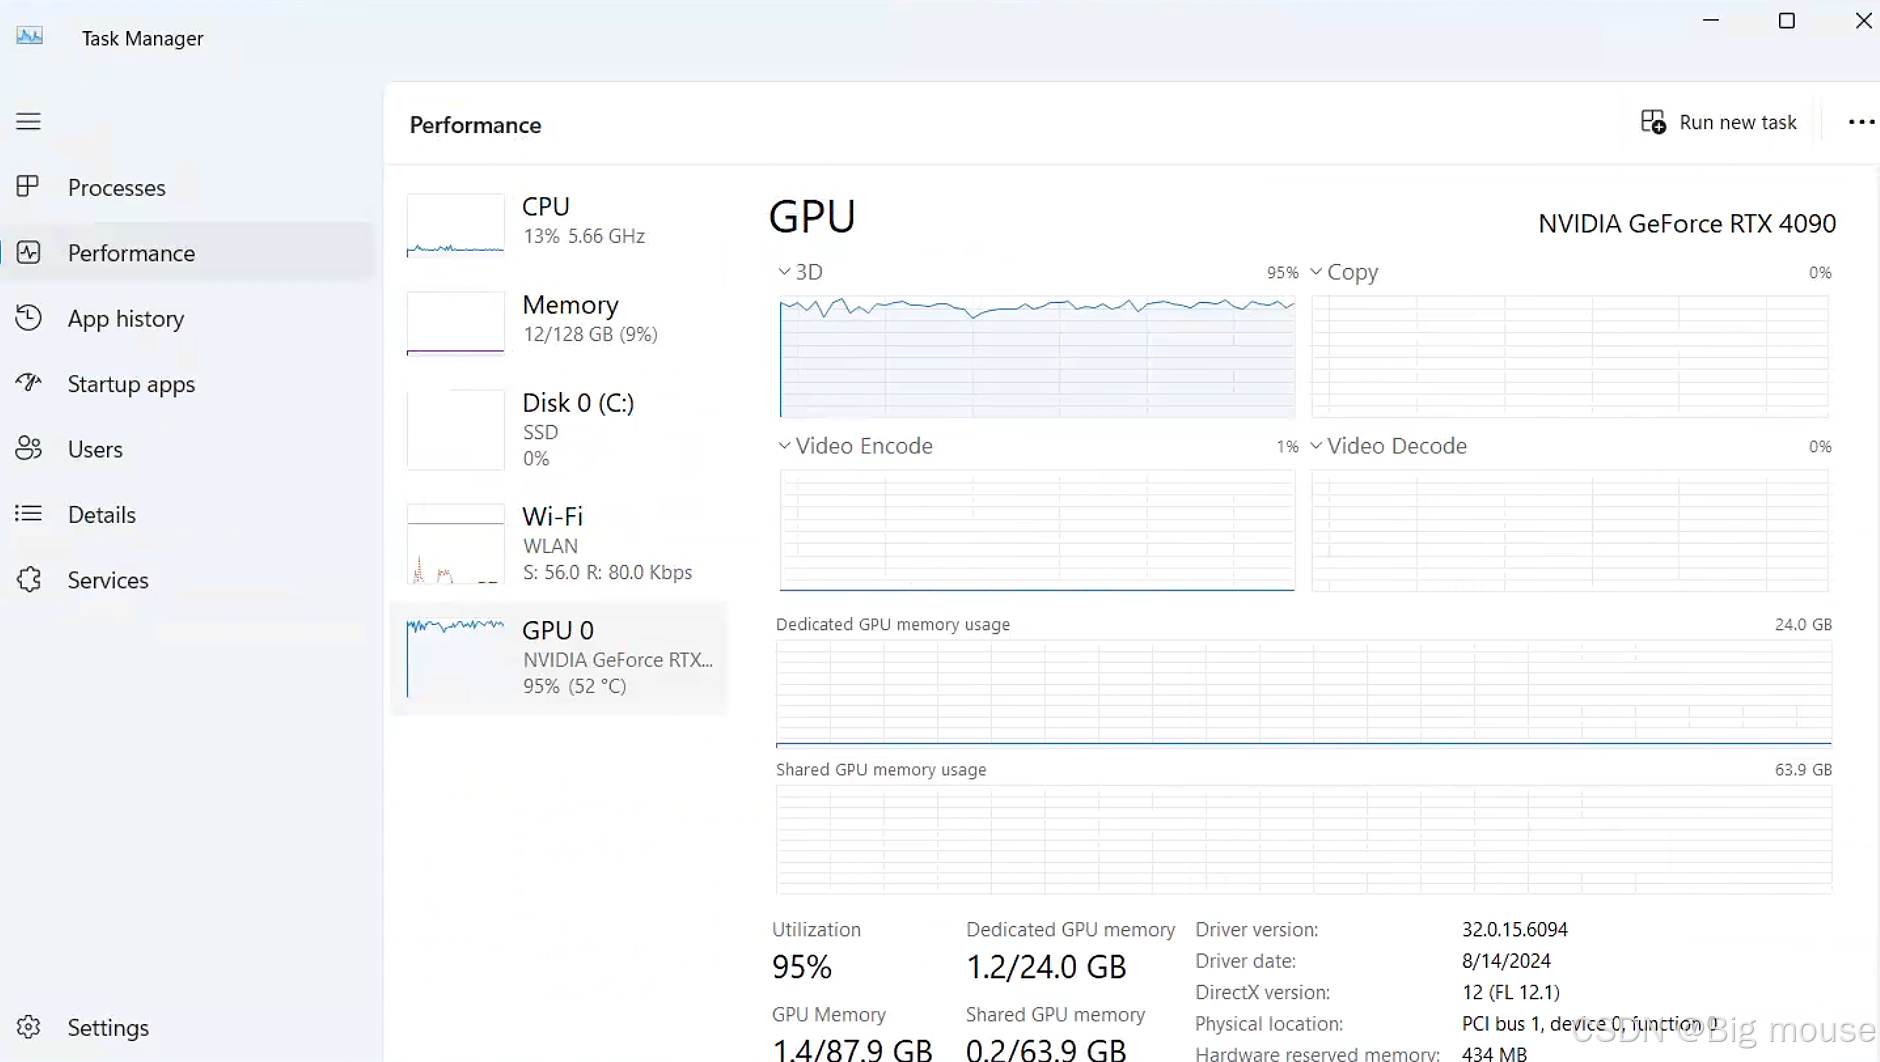
Task: Open the hamburger navigation menu
Action: tap(28, 121)
